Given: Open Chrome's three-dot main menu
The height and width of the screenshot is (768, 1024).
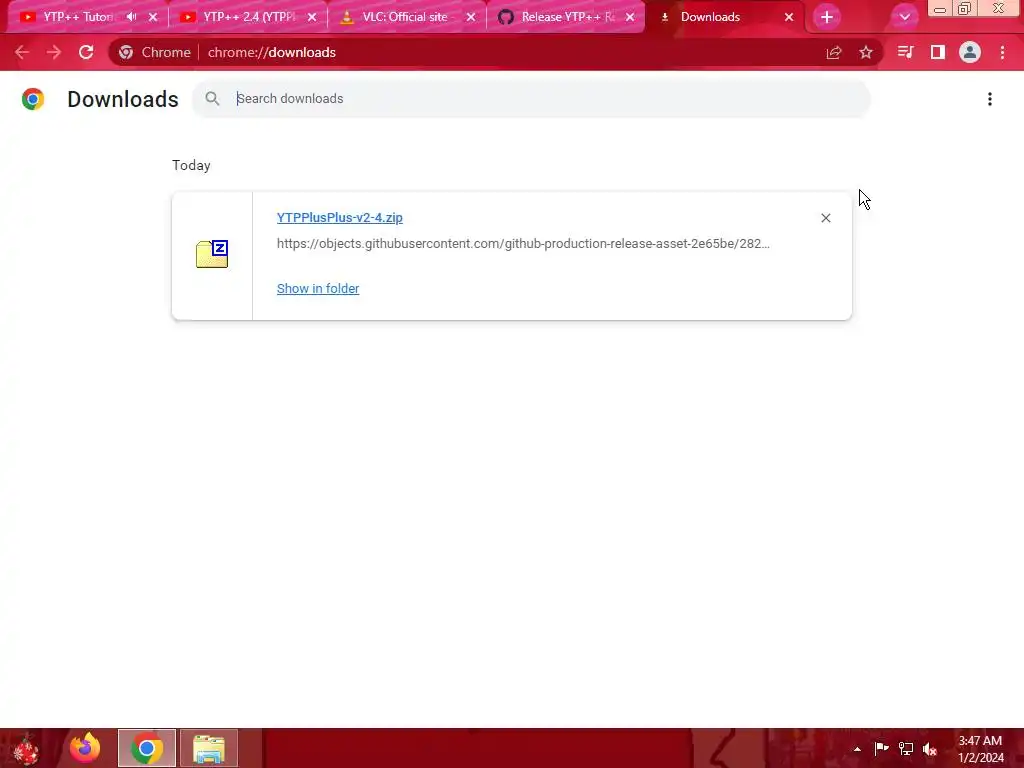Looking at the screenshot, I should (1002, 52).
